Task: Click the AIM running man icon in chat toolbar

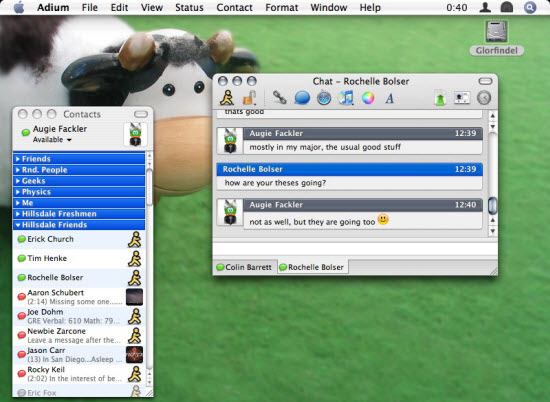Action: point(227,98)
